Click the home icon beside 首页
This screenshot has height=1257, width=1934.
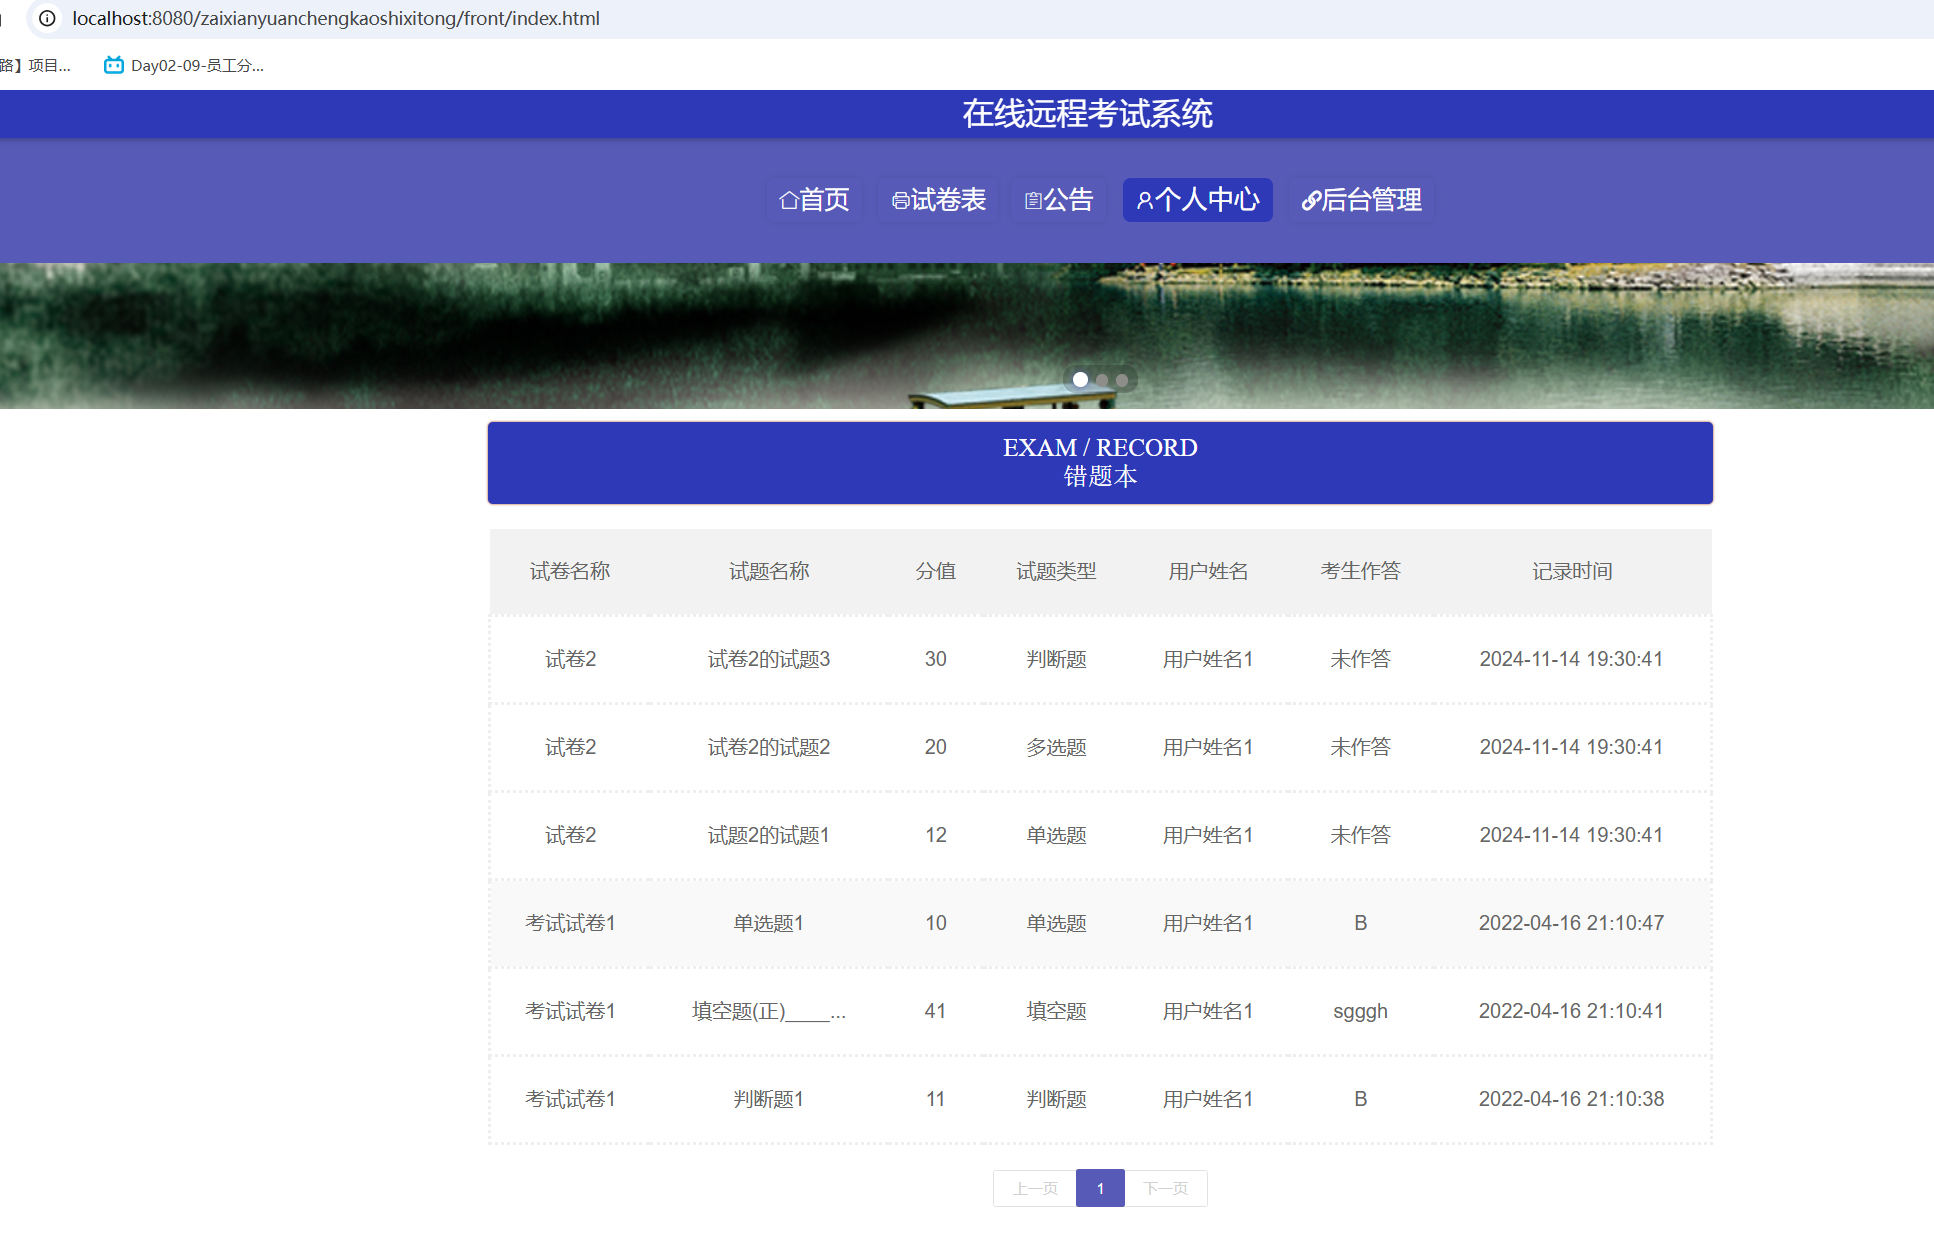788,201
